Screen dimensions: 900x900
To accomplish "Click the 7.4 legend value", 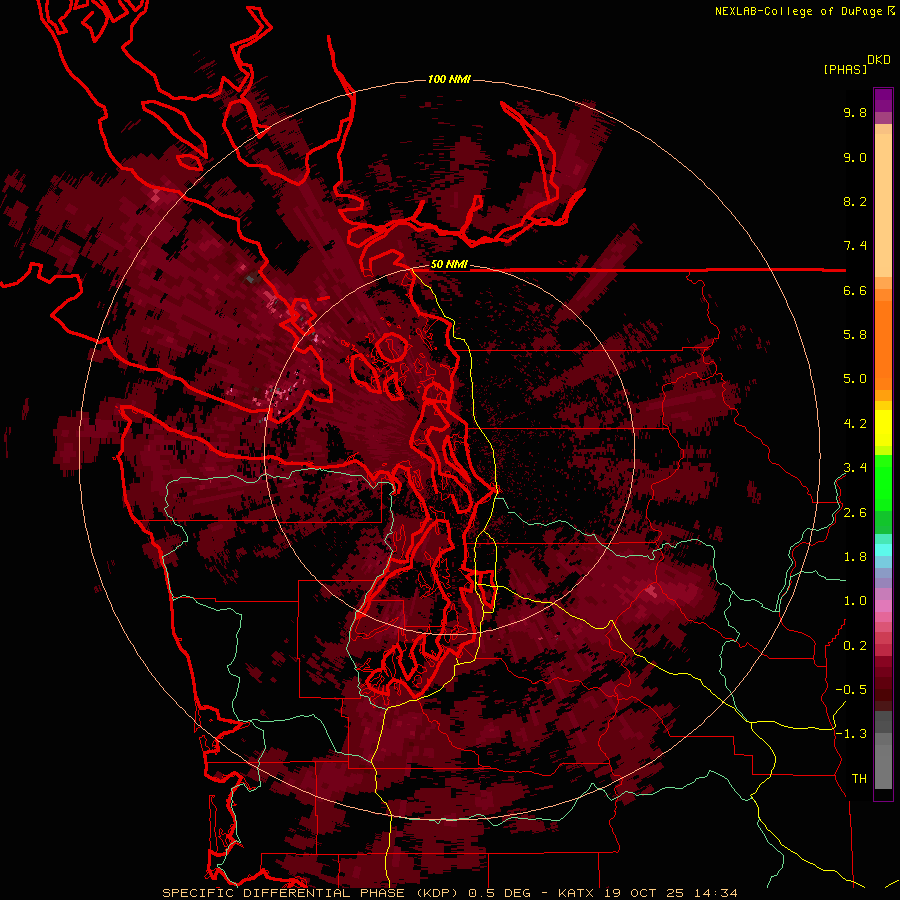I will (855, 246).
